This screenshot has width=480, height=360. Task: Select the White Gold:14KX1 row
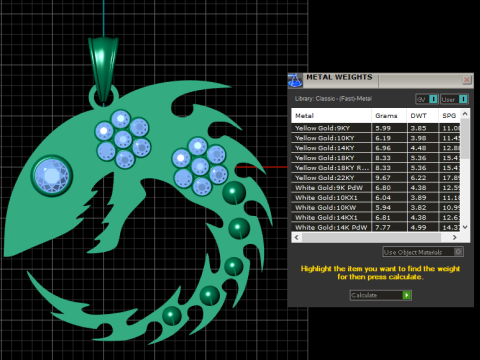point(376,218)
